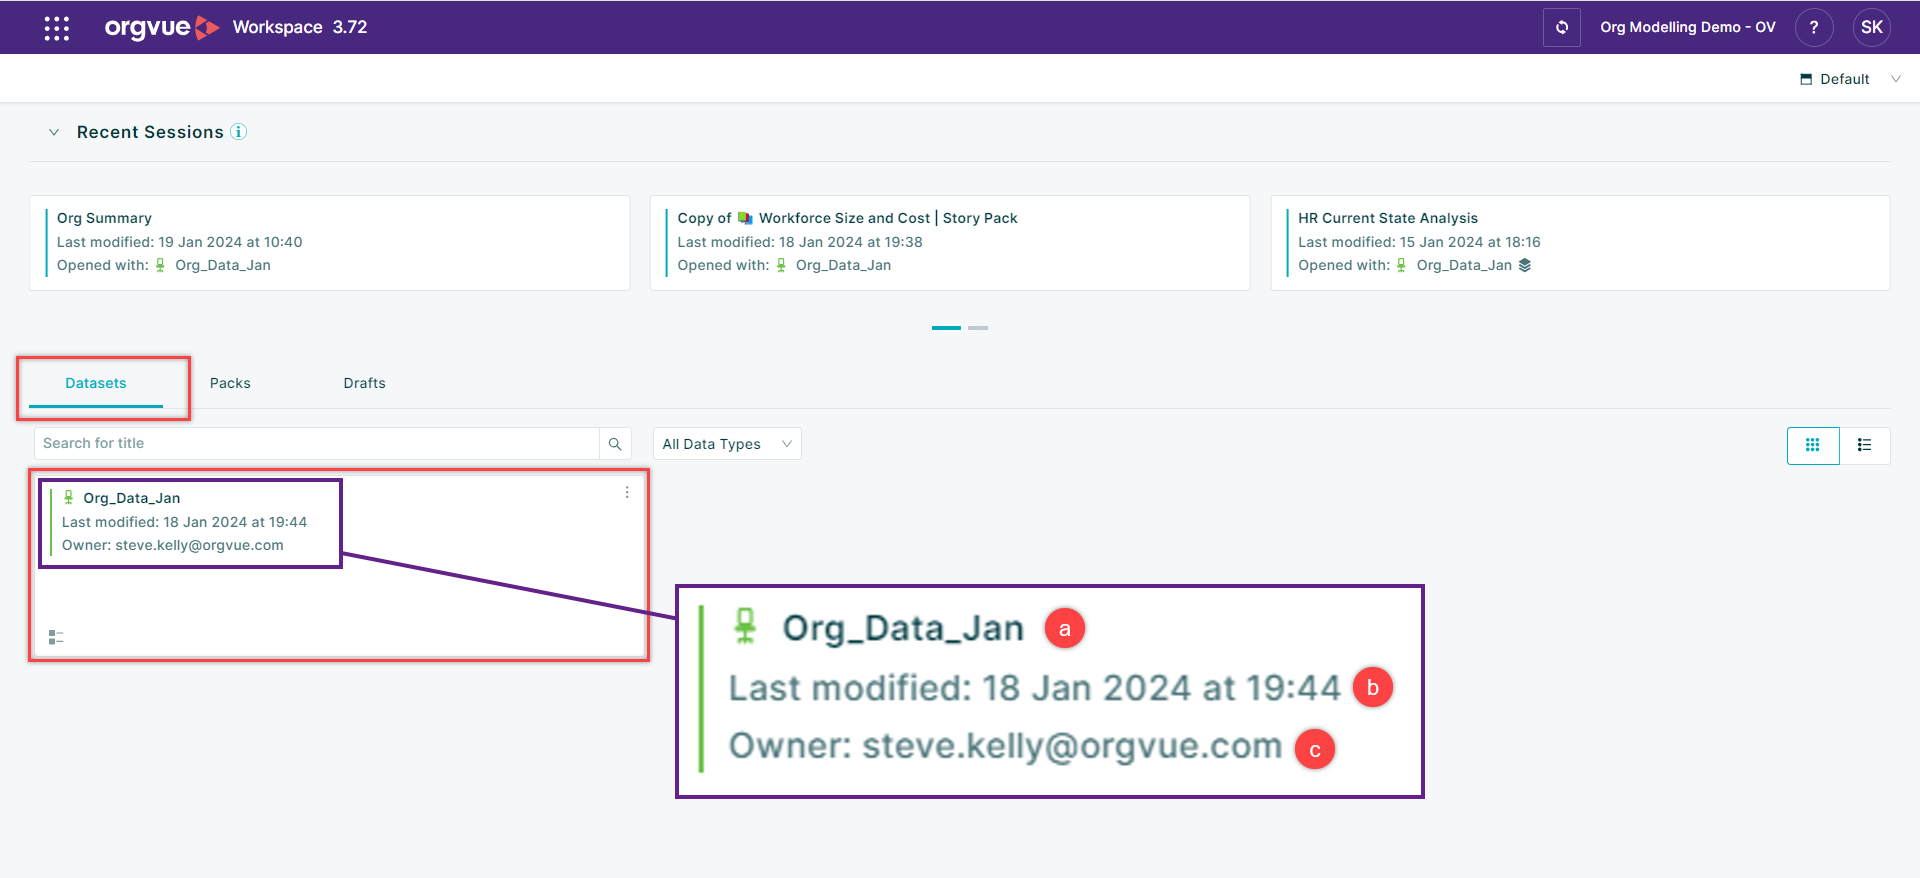
Task: Open the Org_Data_Jan dataset
Action: click(x=339, y=566)
